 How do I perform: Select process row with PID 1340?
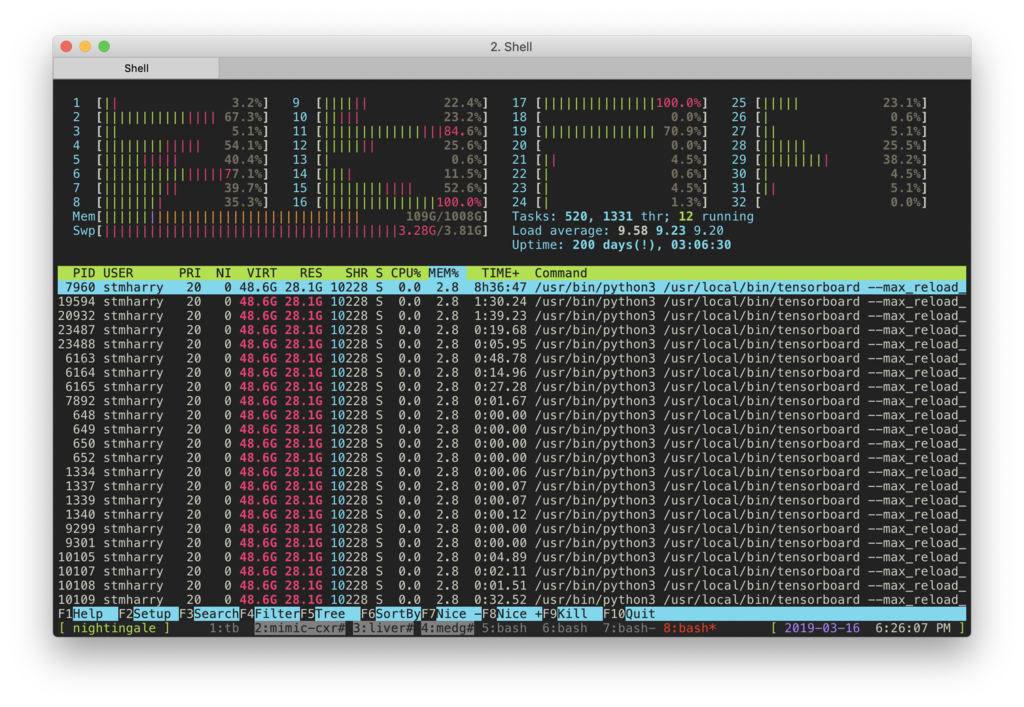(511, 514)
